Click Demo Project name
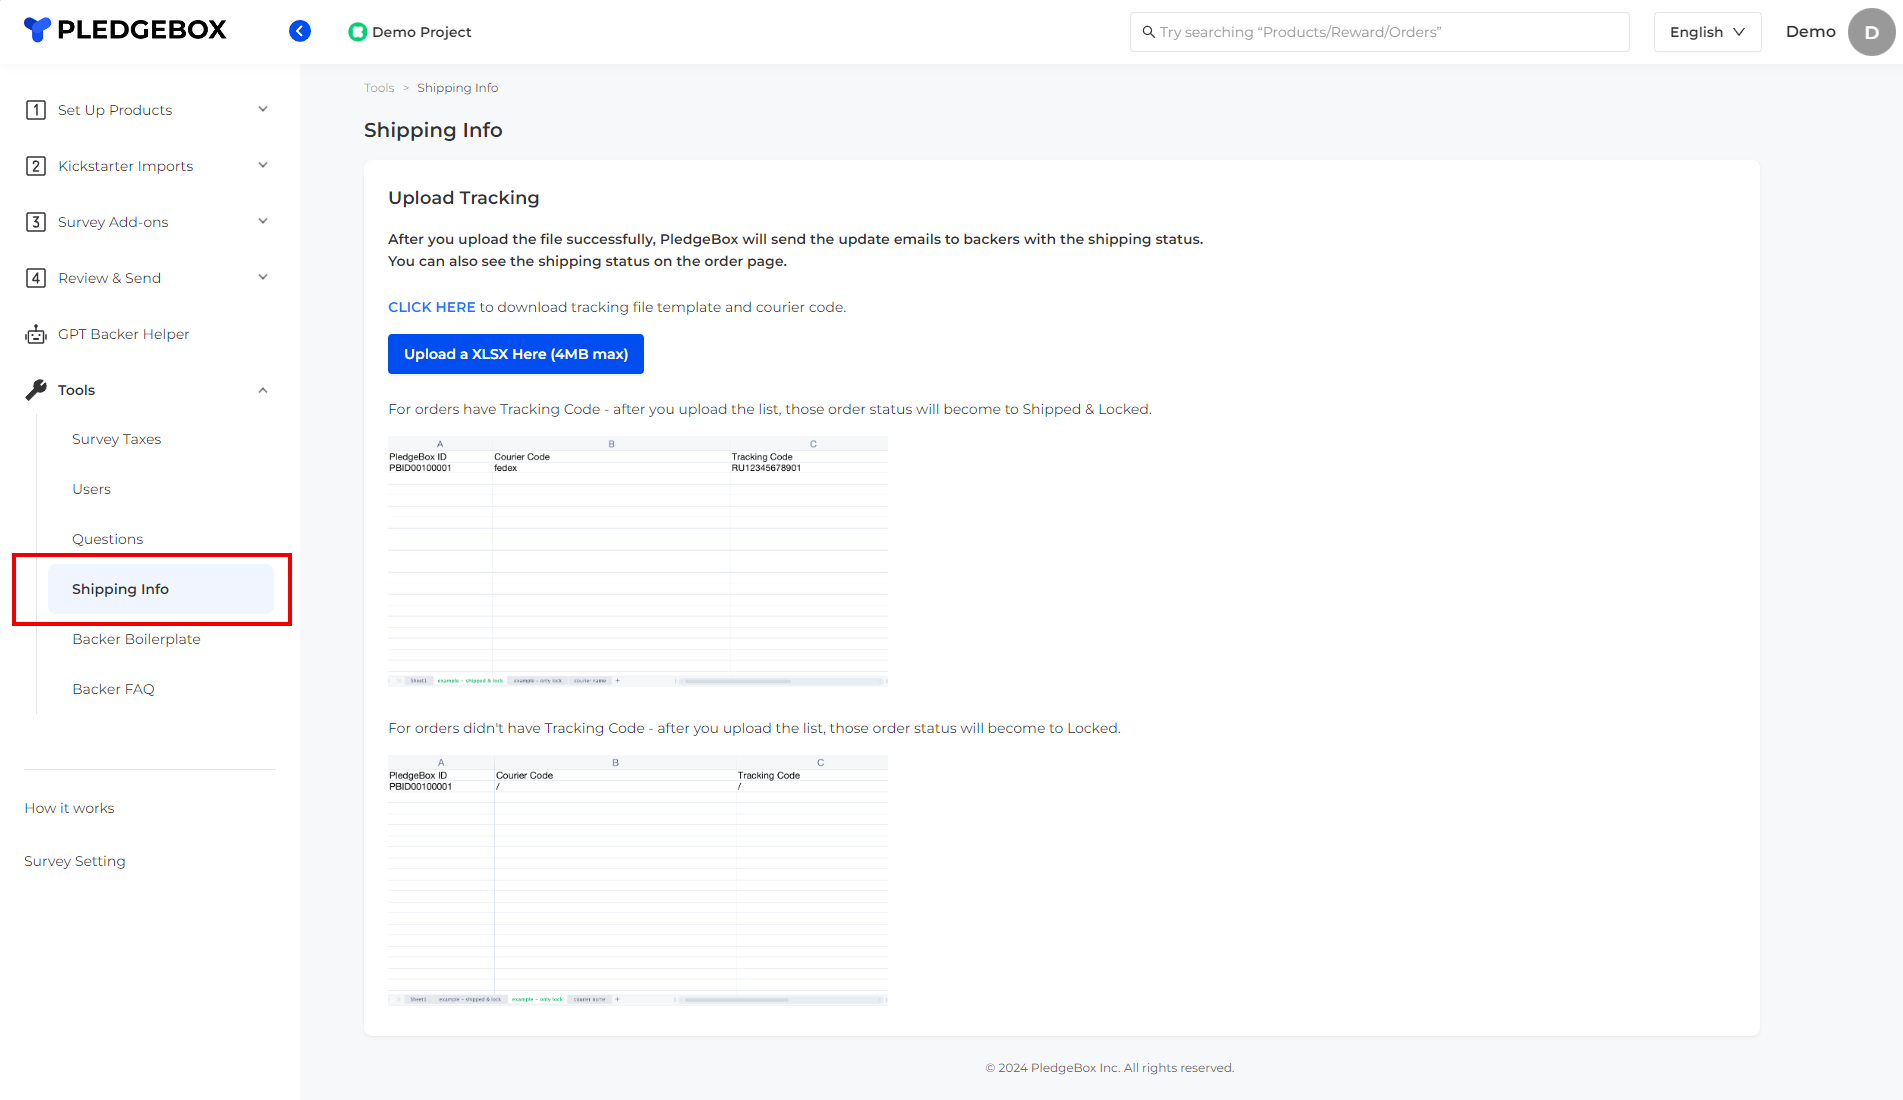1903x1100 pixels. (421, 32)
